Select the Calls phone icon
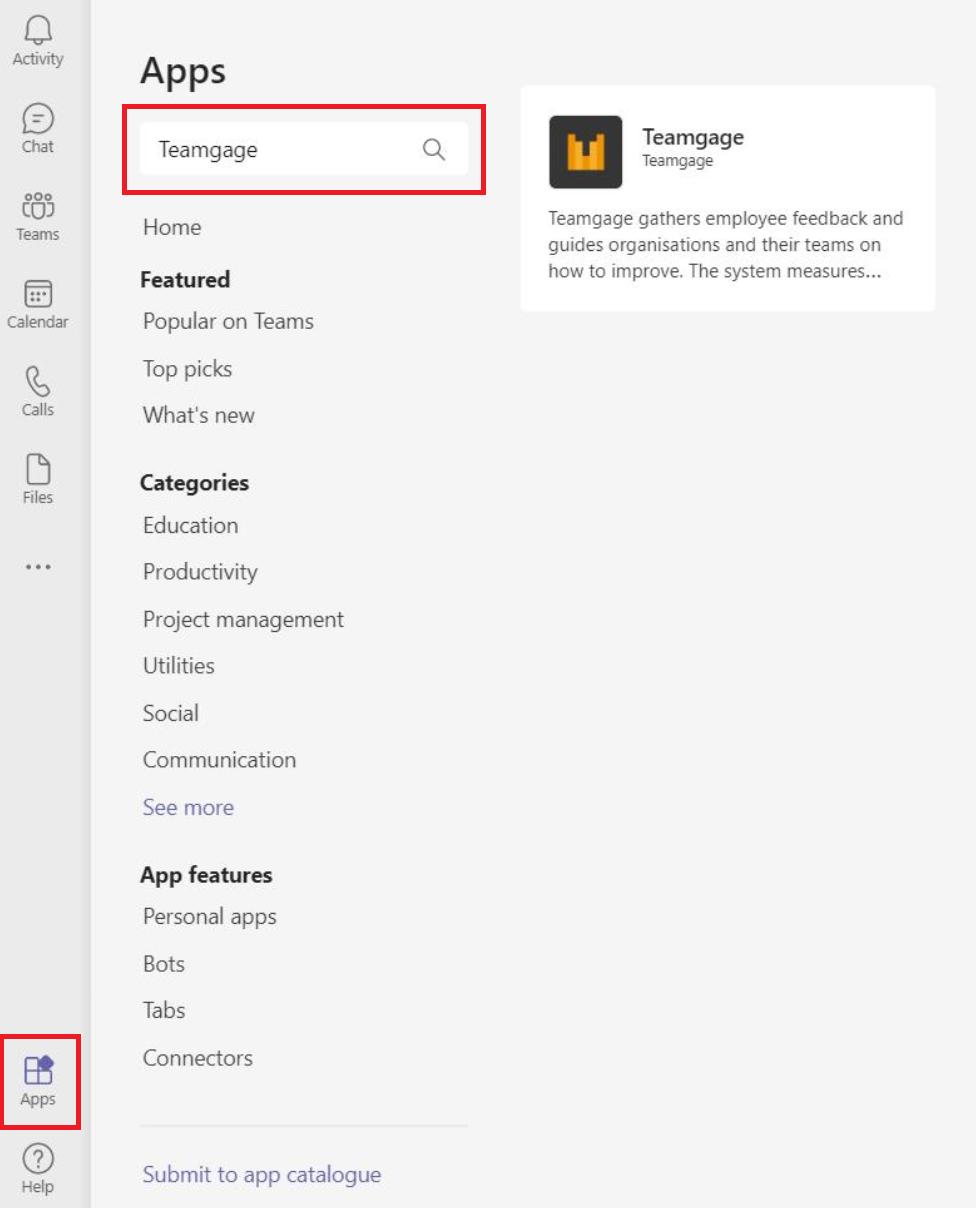Viewport: 976px width, 1208px height. click(38, 381)
